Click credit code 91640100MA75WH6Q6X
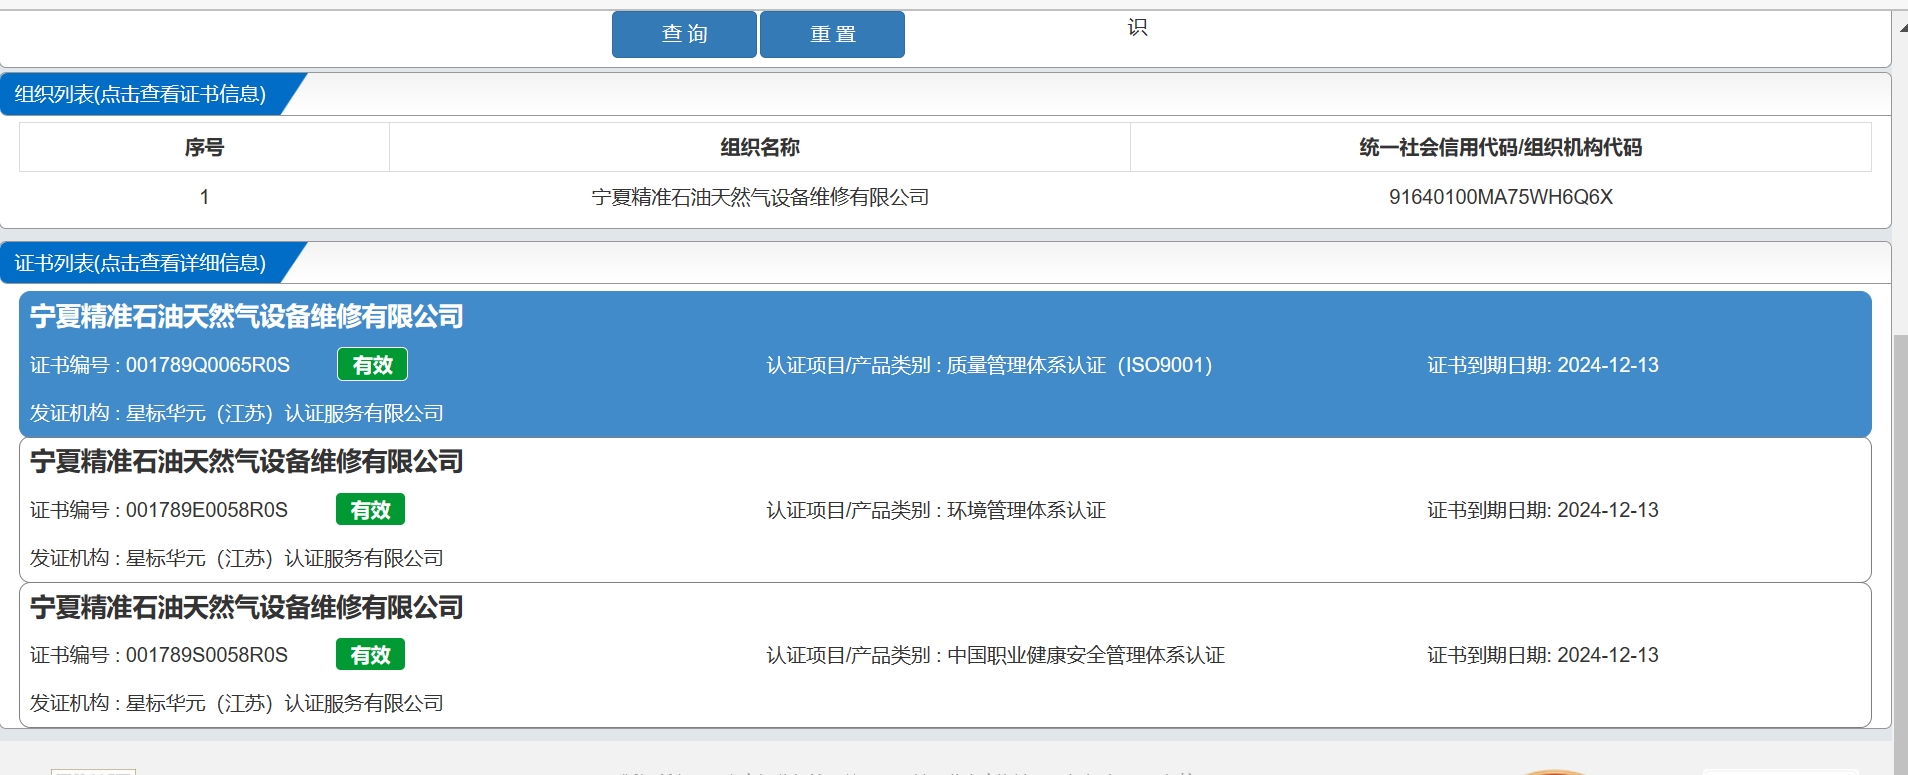 (1500, 197)
